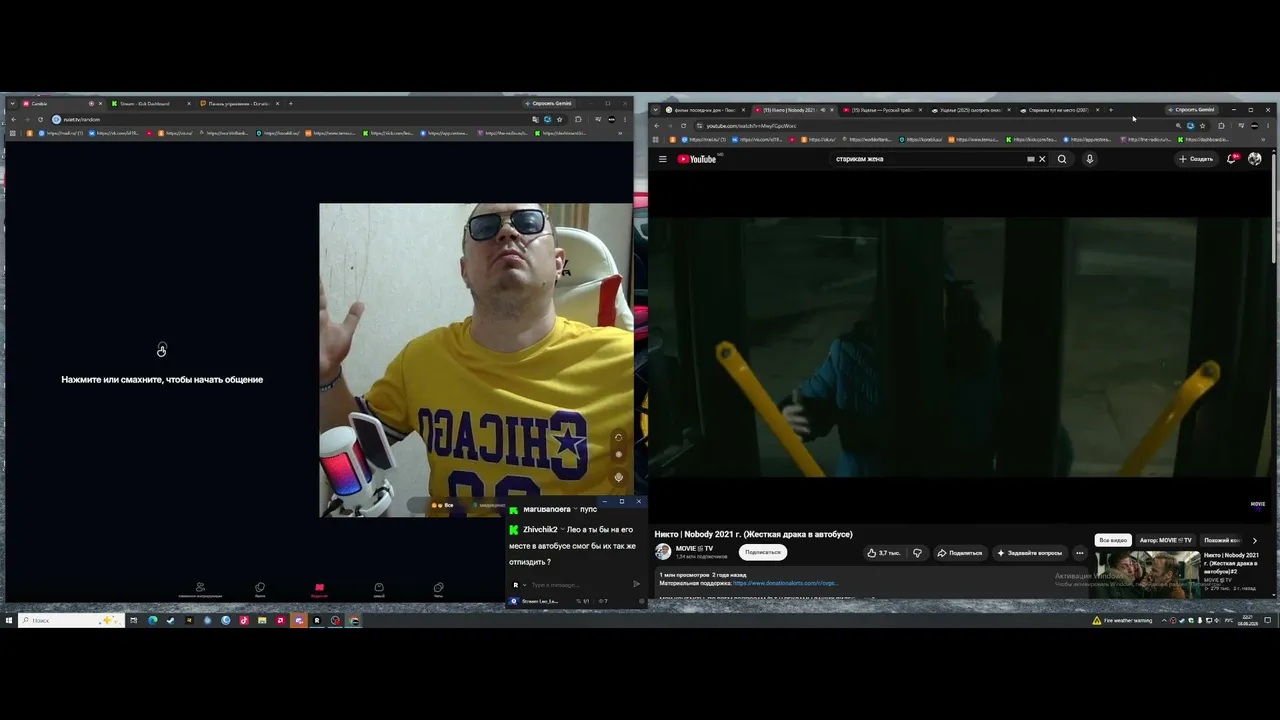Click 'Нажмите или смахните' to start chatting
This screenshot has width=1280, height=720.
coord(162,380)
